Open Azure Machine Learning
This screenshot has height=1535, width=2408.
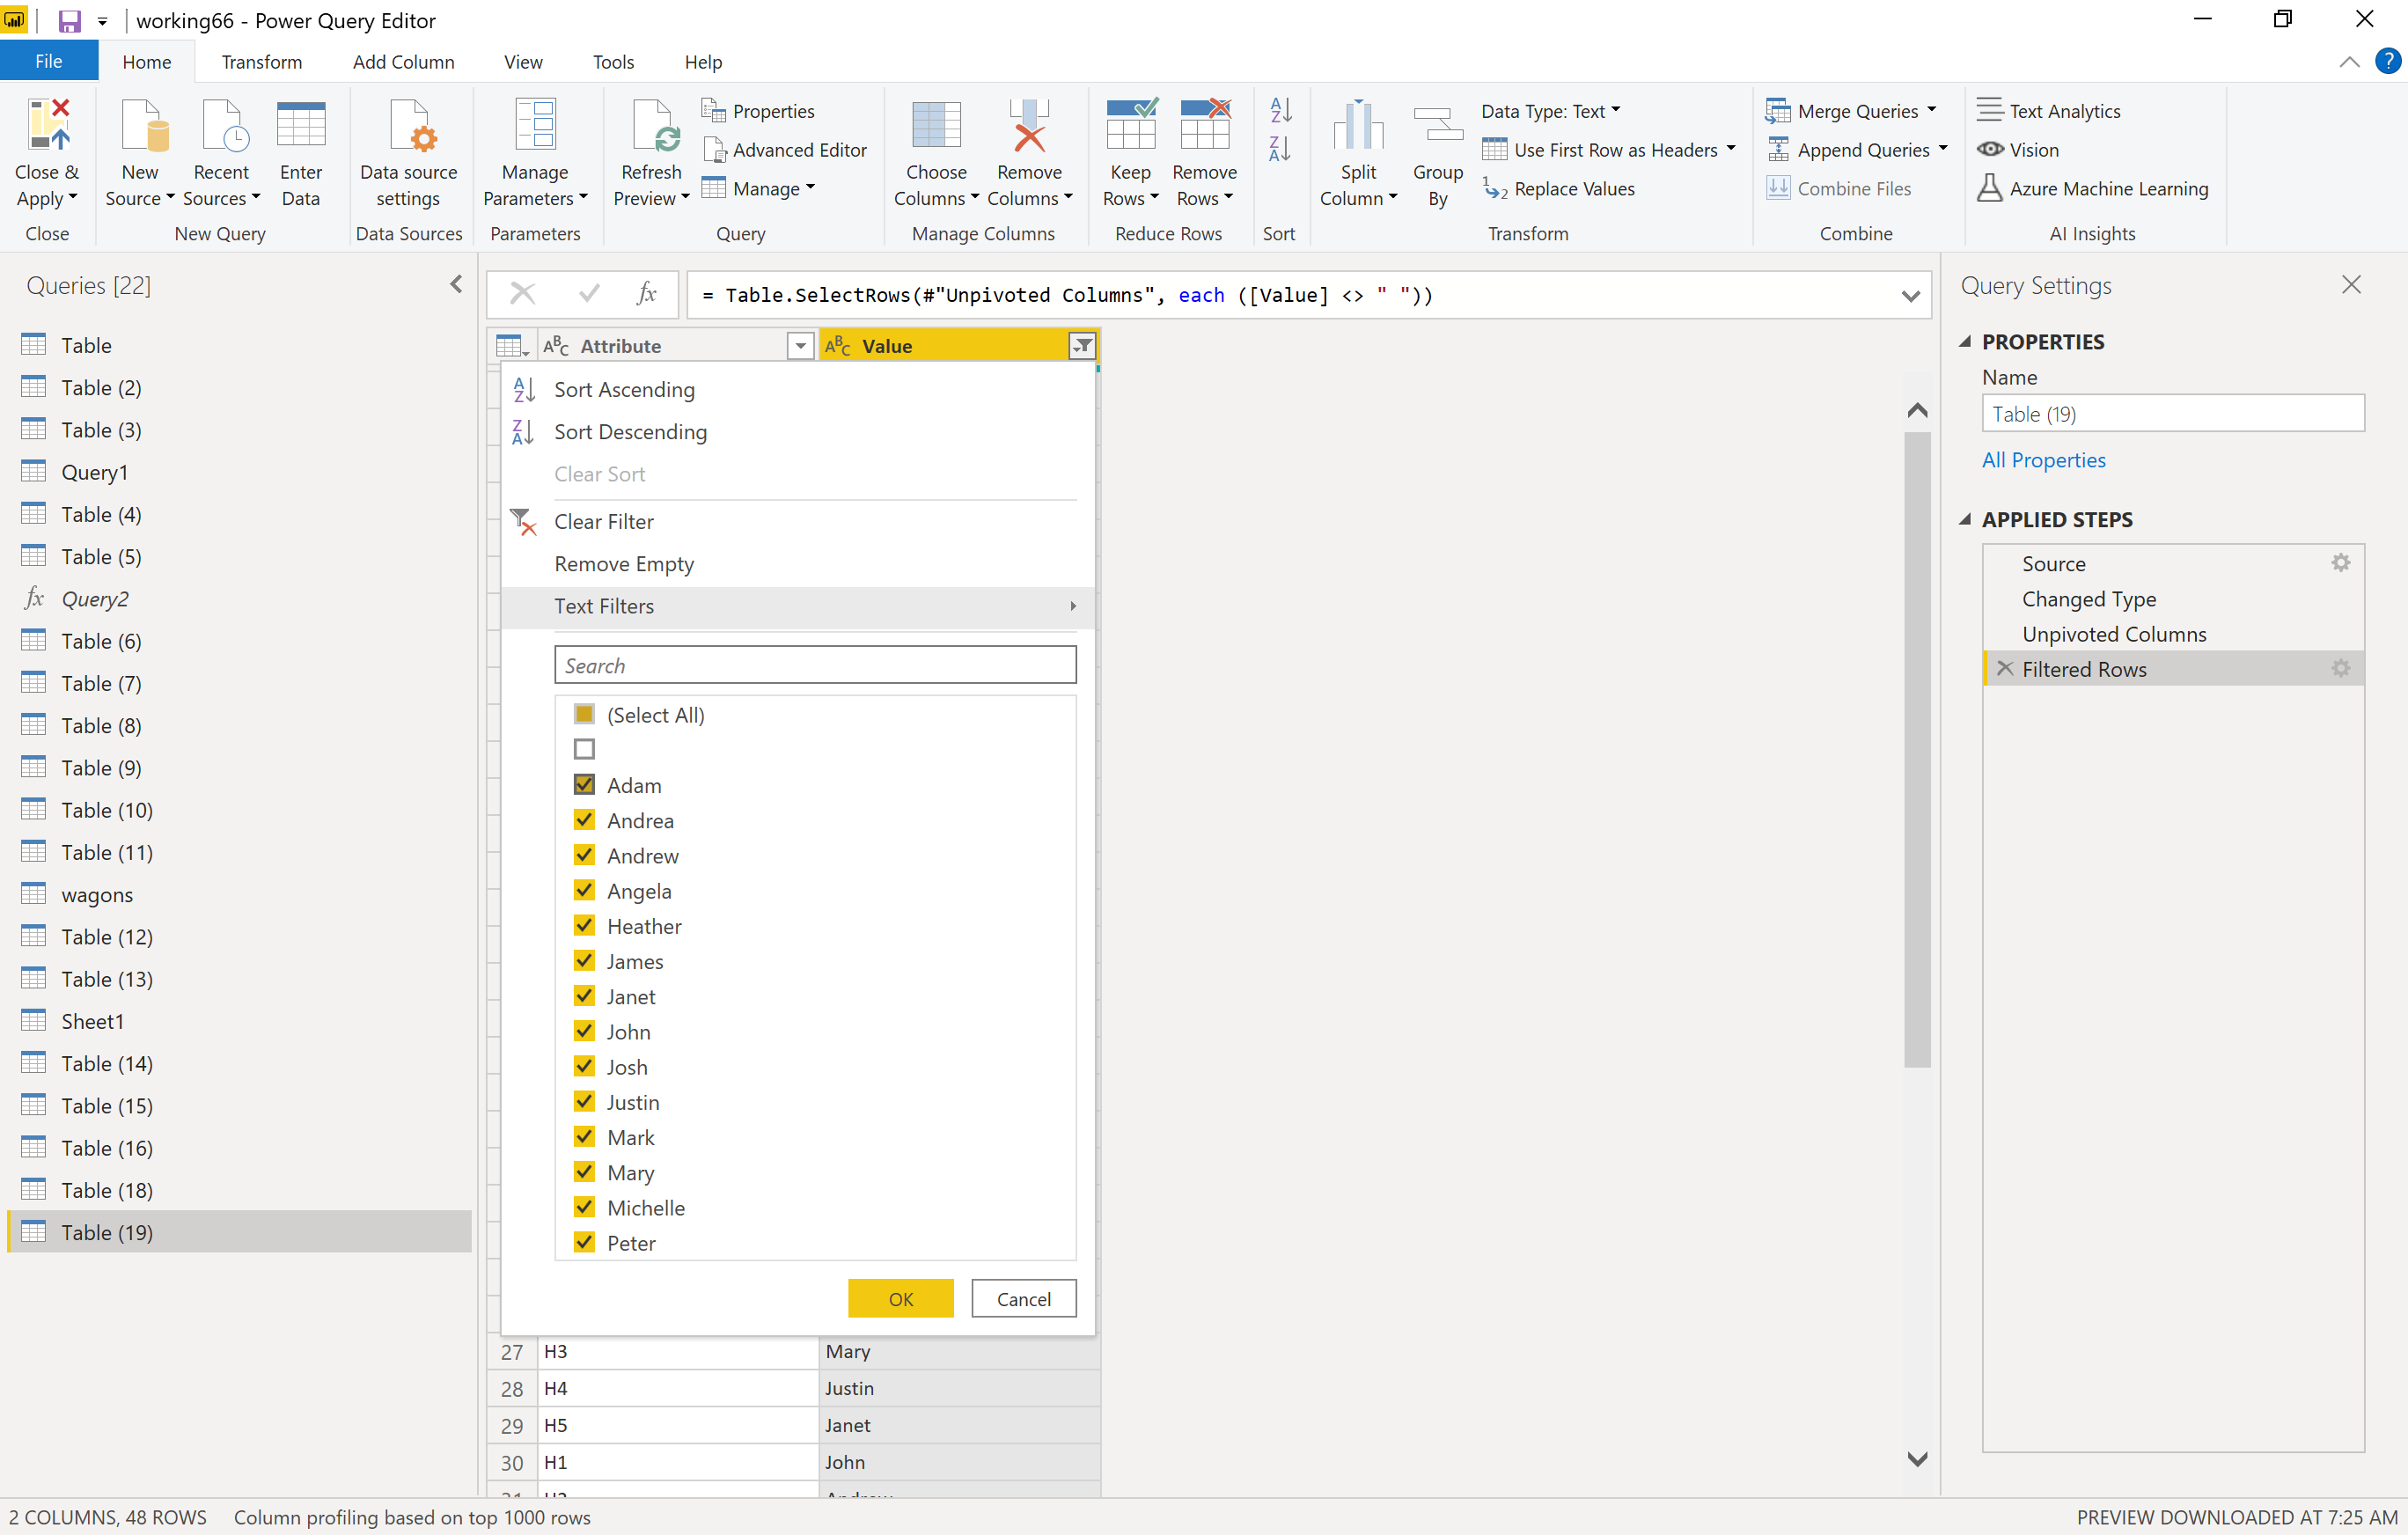(2093, 189)
